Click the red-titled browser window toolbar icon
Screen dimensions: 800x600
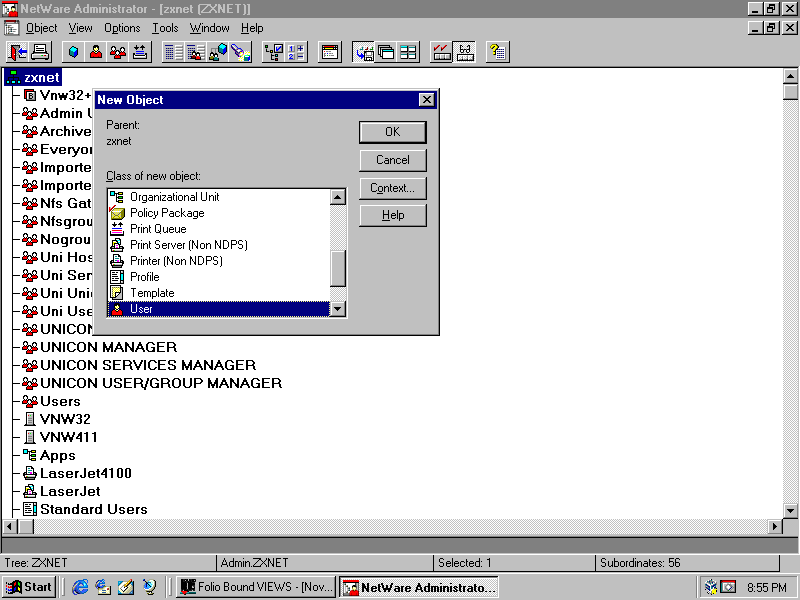[330, 52]
